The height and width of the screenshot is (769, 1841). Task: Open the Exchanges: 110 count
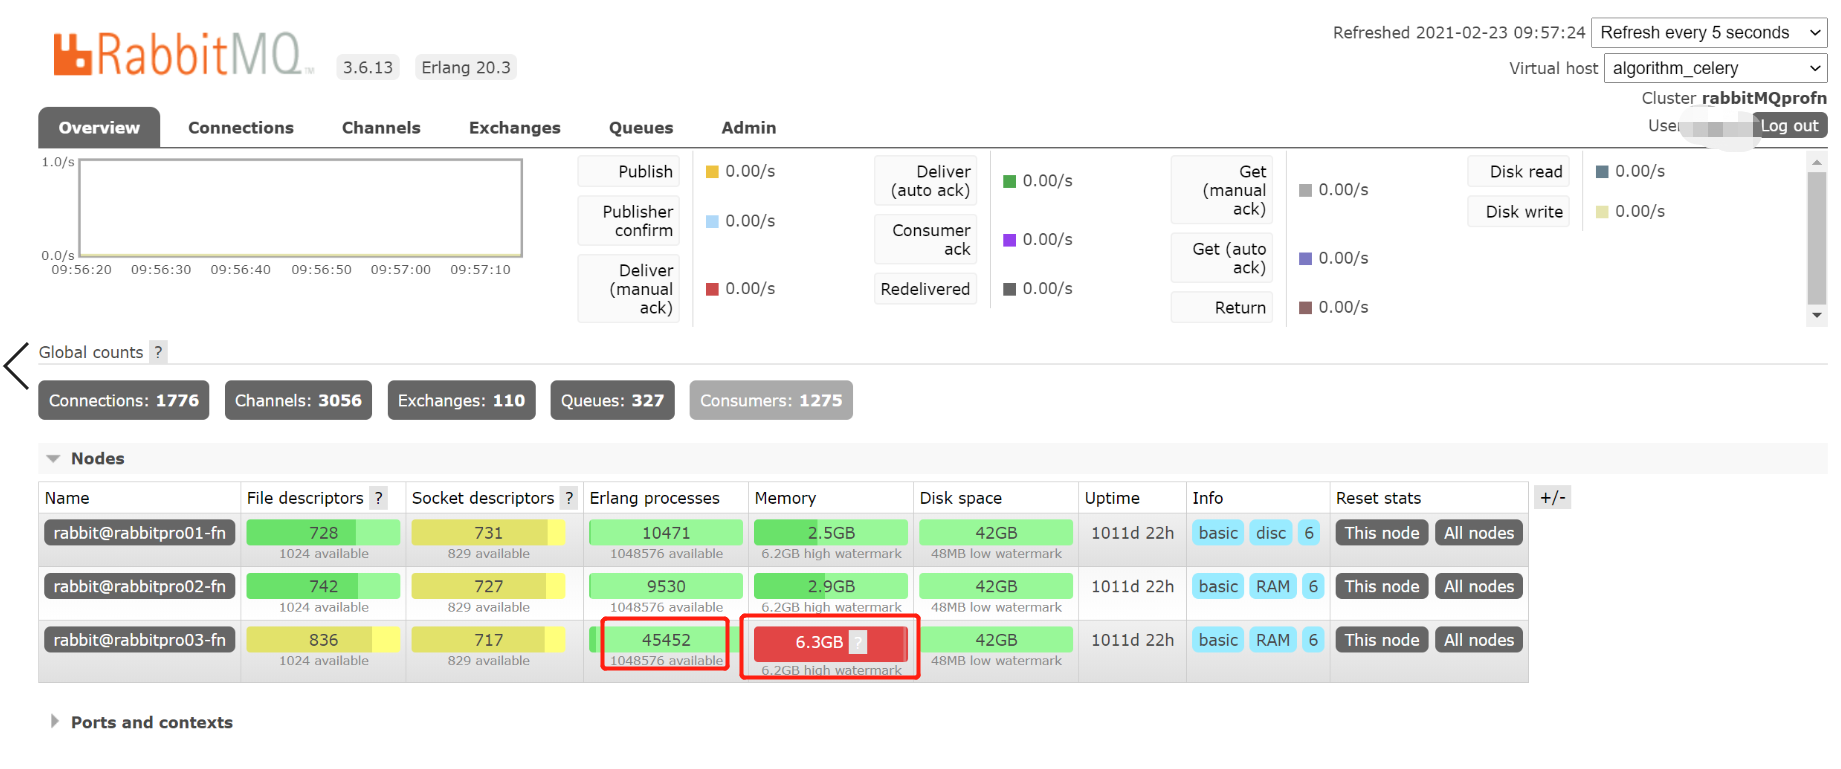(x=461, y=400)
